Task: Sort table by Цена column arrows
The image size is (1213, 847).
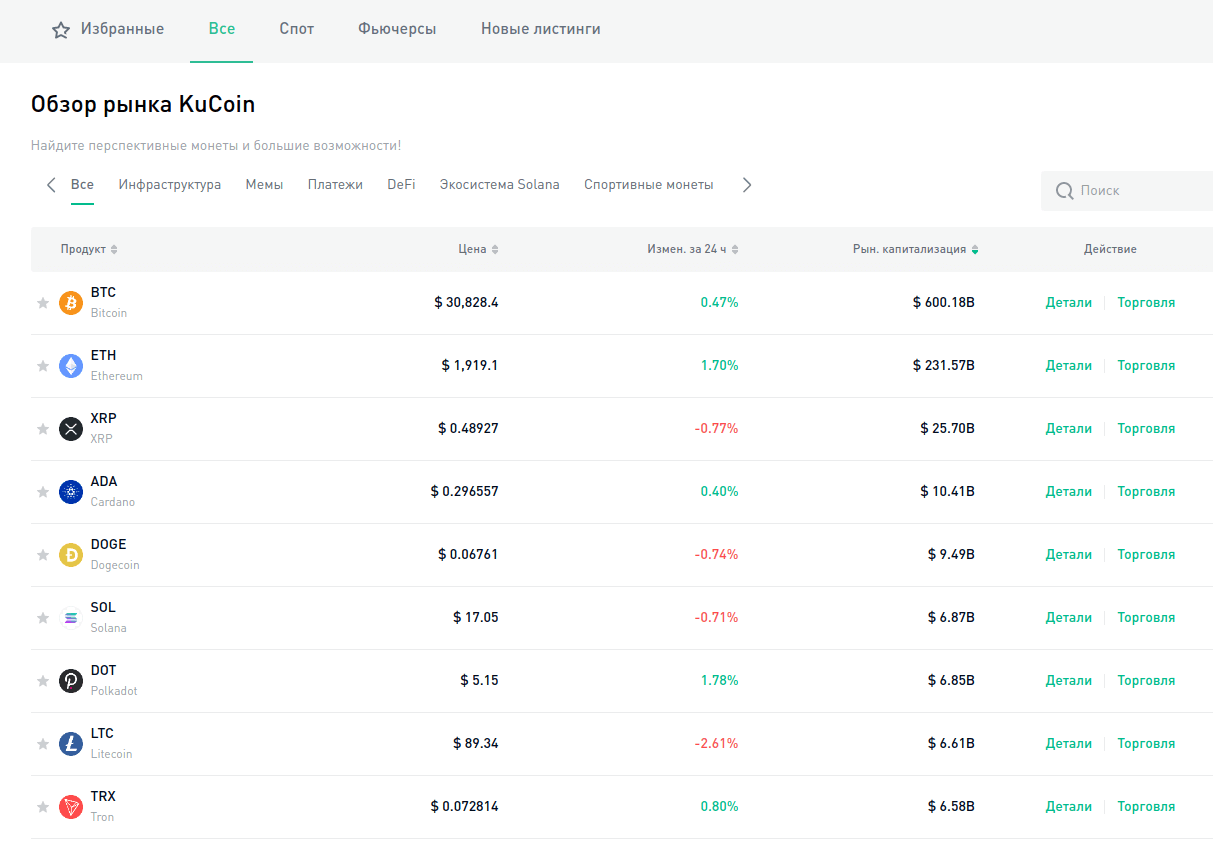Action: pos(494,250)
